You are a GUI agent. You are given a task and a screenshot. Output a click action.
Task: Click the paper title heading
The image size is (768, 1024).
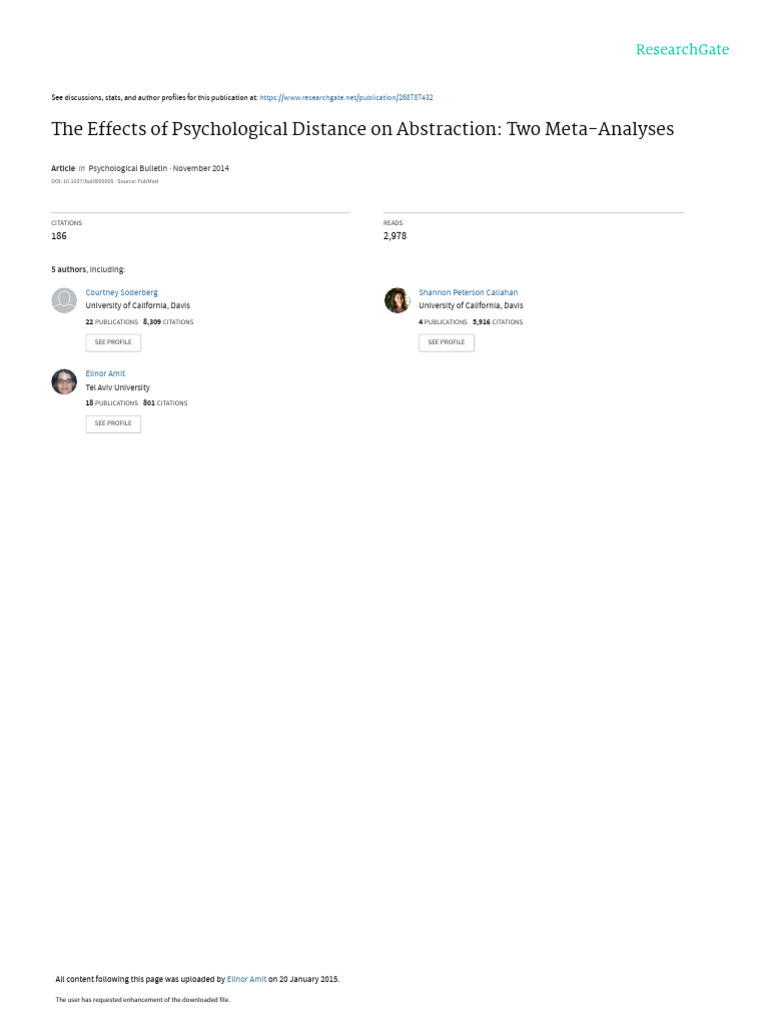[362, 129]
